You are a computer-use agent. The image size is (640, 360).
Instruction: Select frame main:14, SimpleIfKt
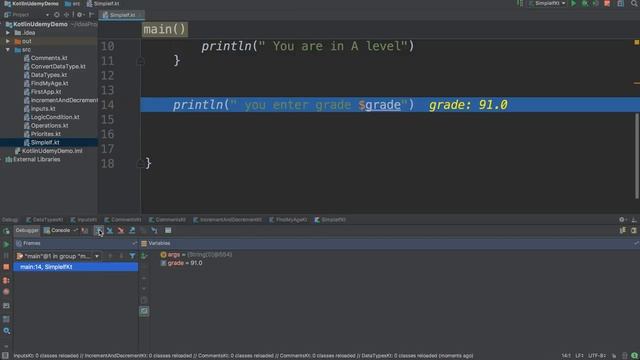[76, 267]
